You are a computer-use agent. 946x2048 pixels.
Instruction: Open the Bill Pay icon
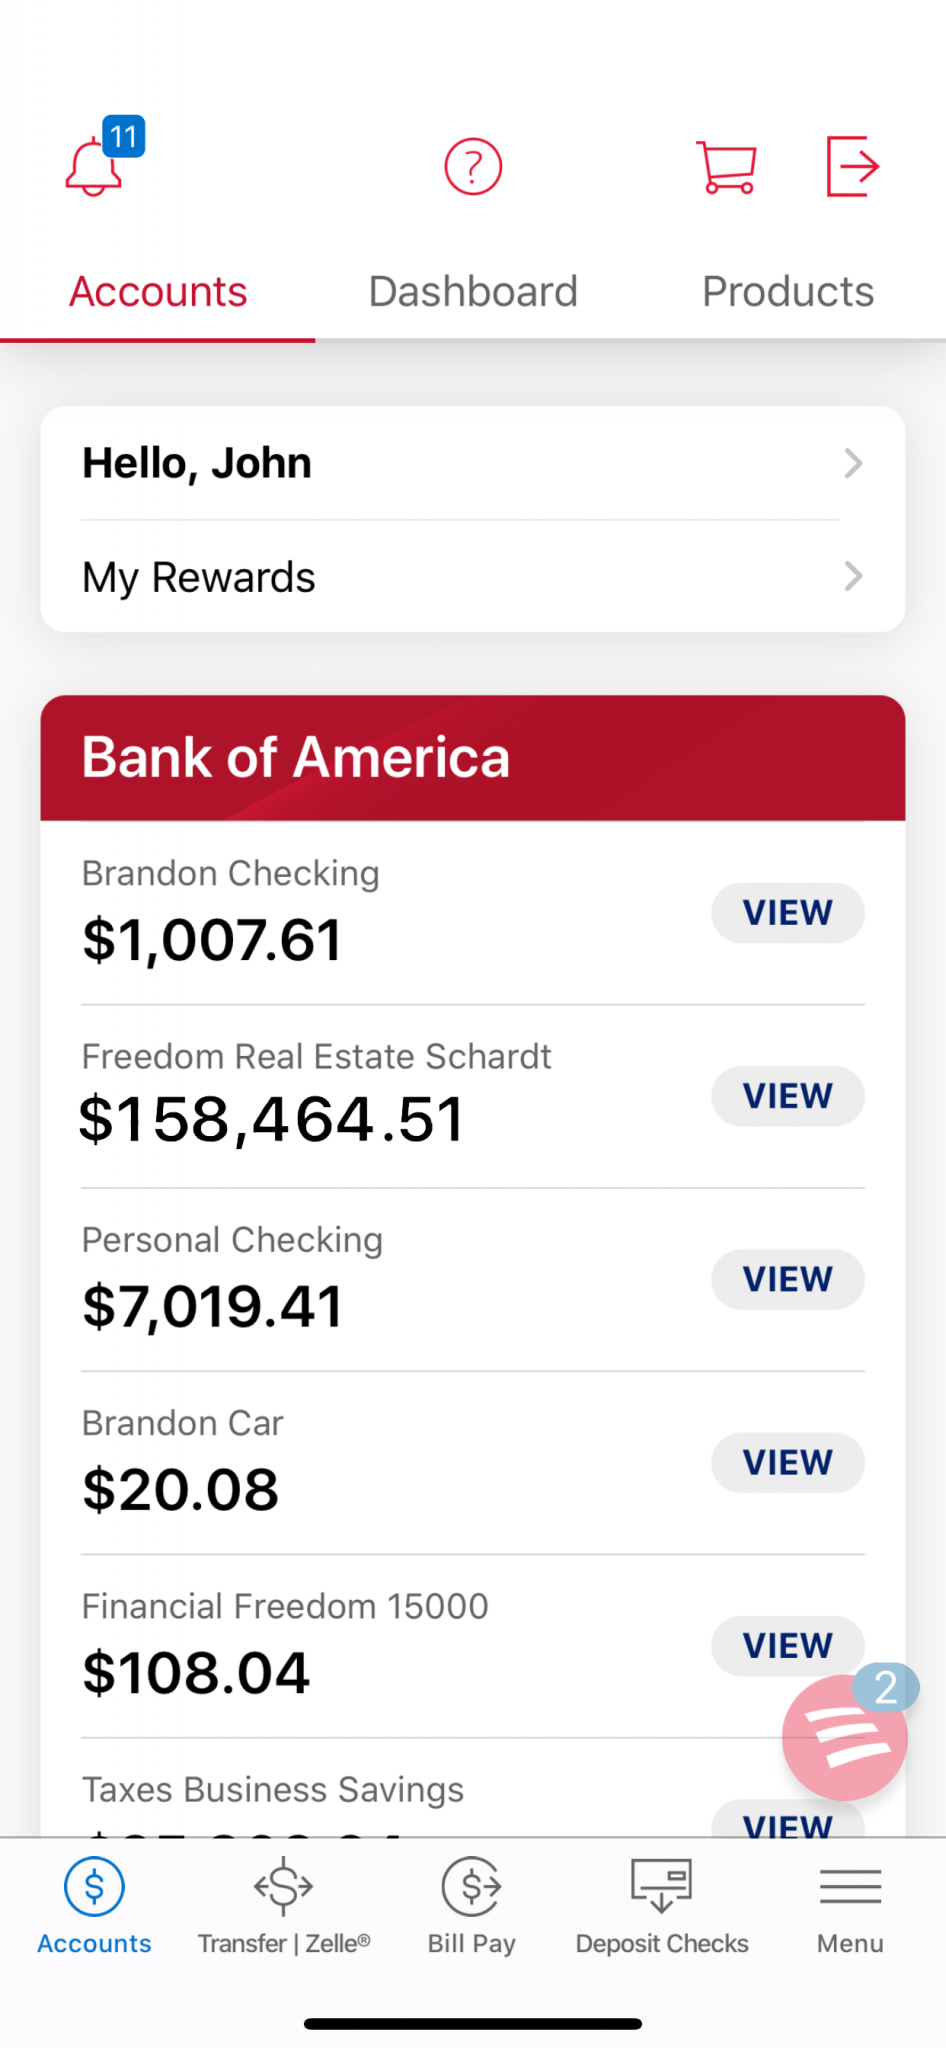pos(472,1887)
